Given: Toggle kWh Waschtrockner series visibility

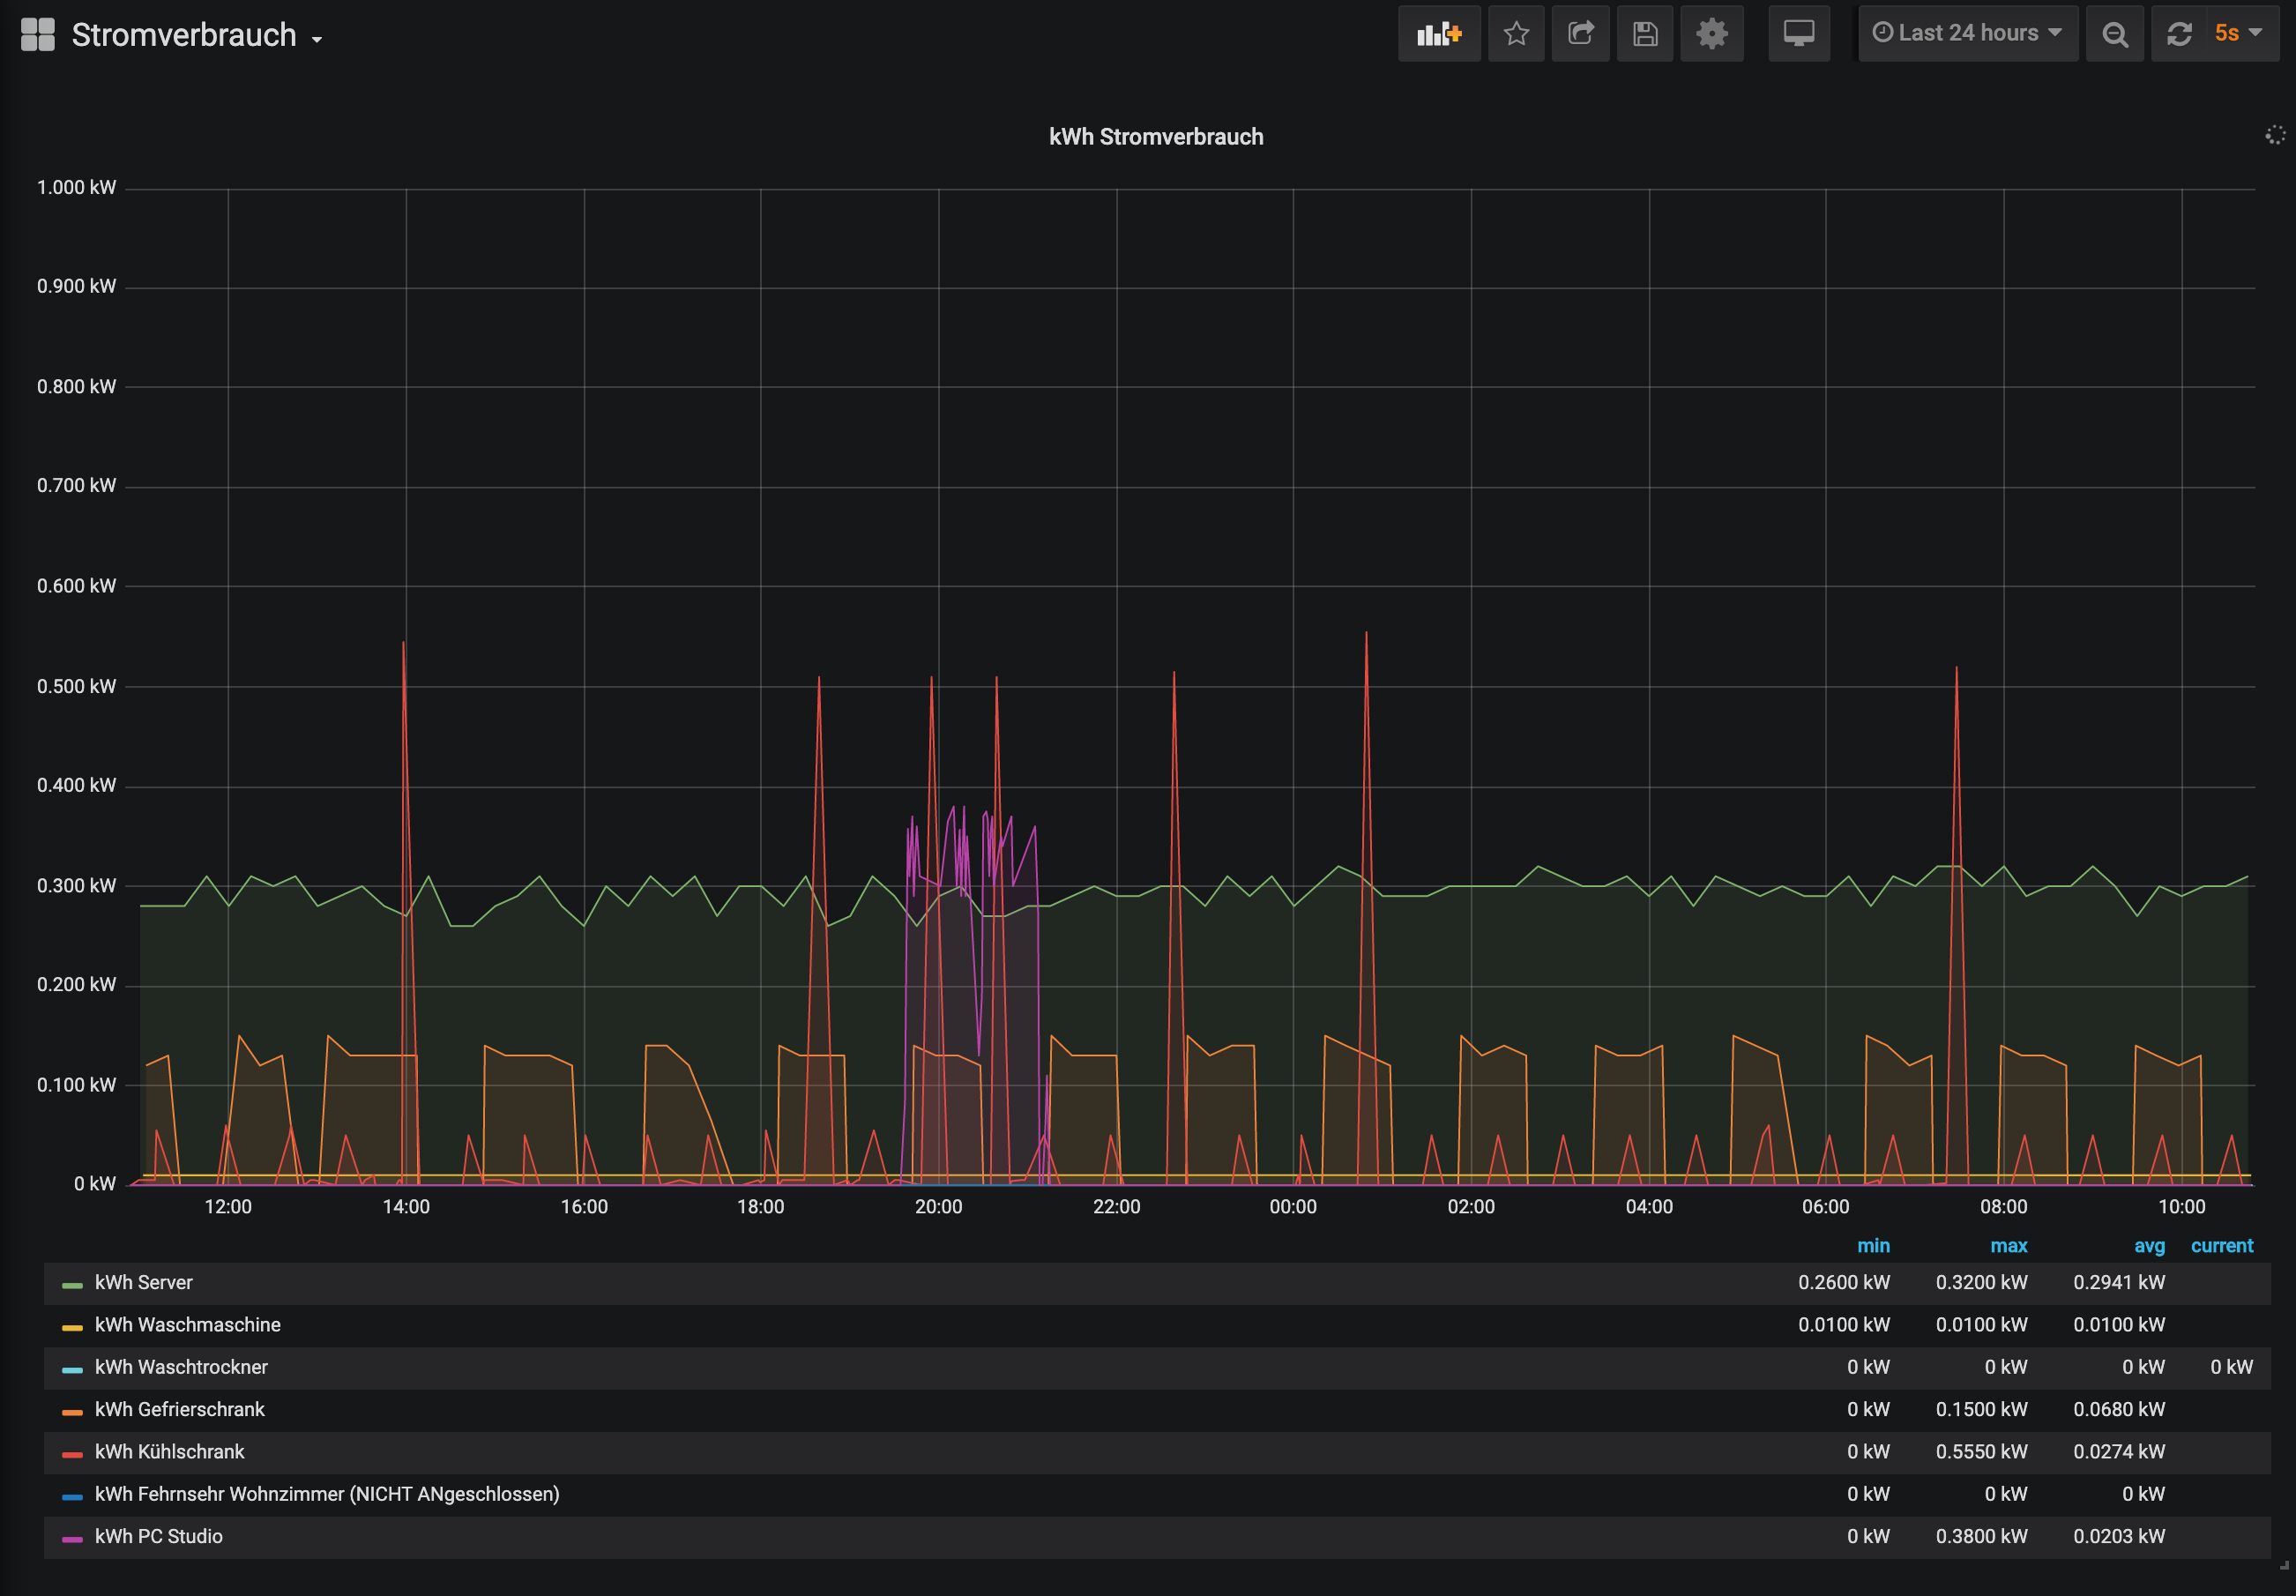Looking at the screenshot, I should tap(181, 1367).
